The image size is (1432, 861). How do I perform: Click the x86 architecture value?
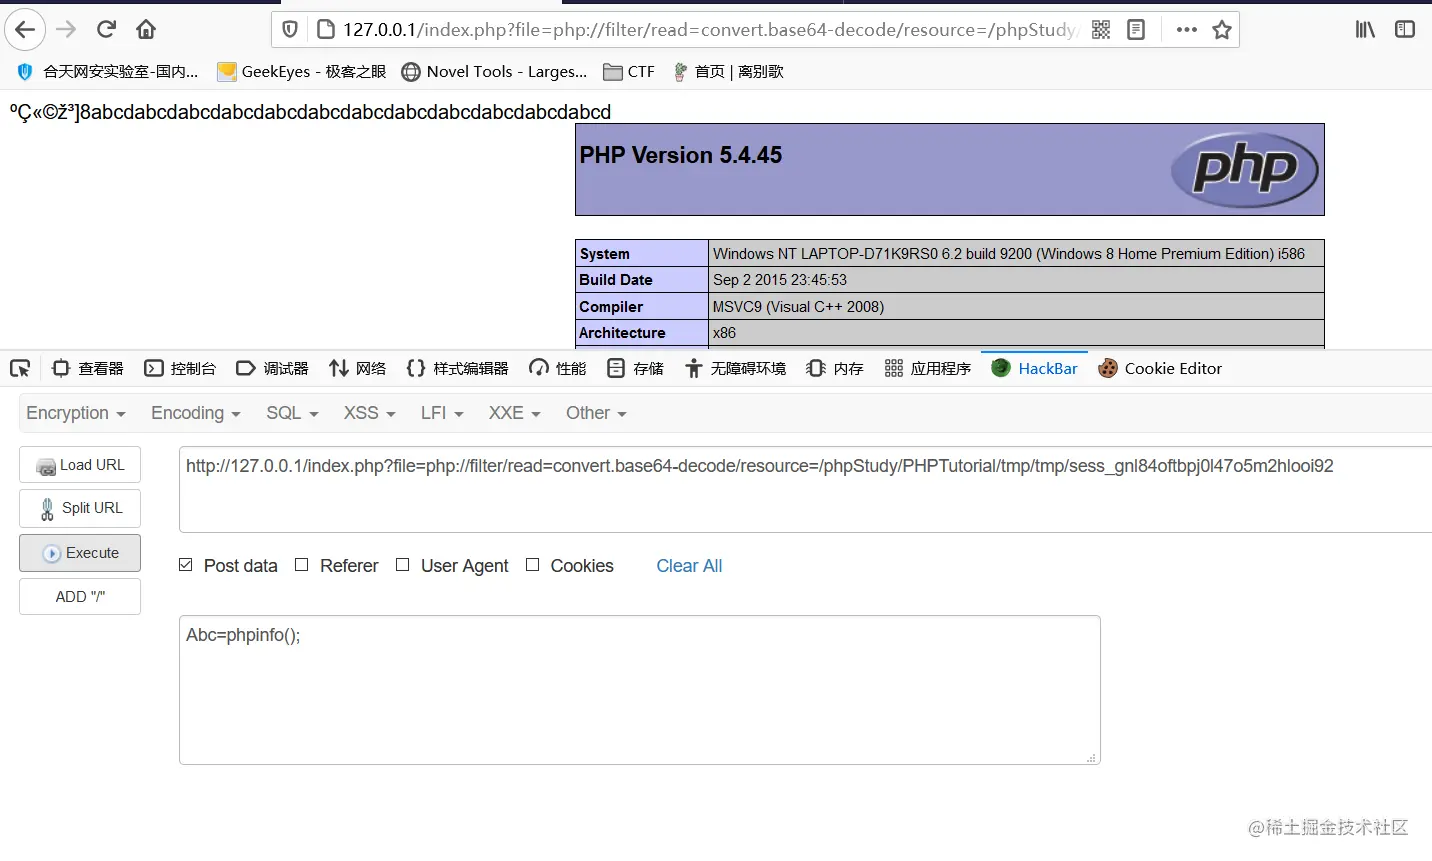[724, 333]
